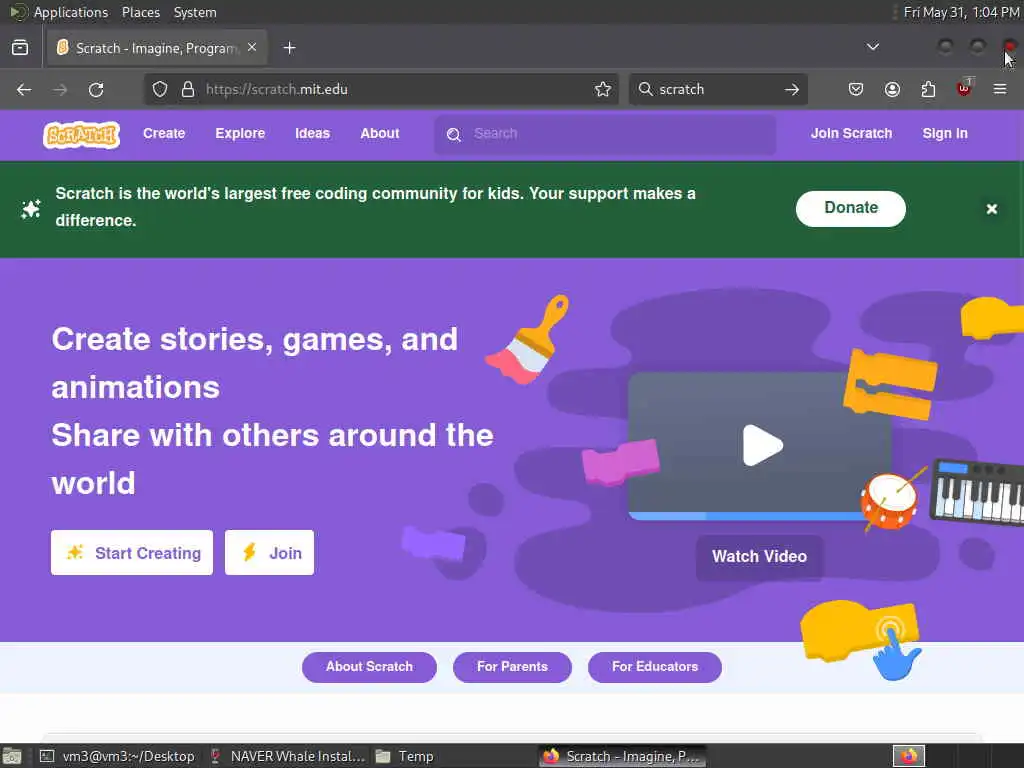Image resolution: width=1024 pixels, height=768 pixels.
Task: Click the browser search box containing scratch
Action: 718,89
